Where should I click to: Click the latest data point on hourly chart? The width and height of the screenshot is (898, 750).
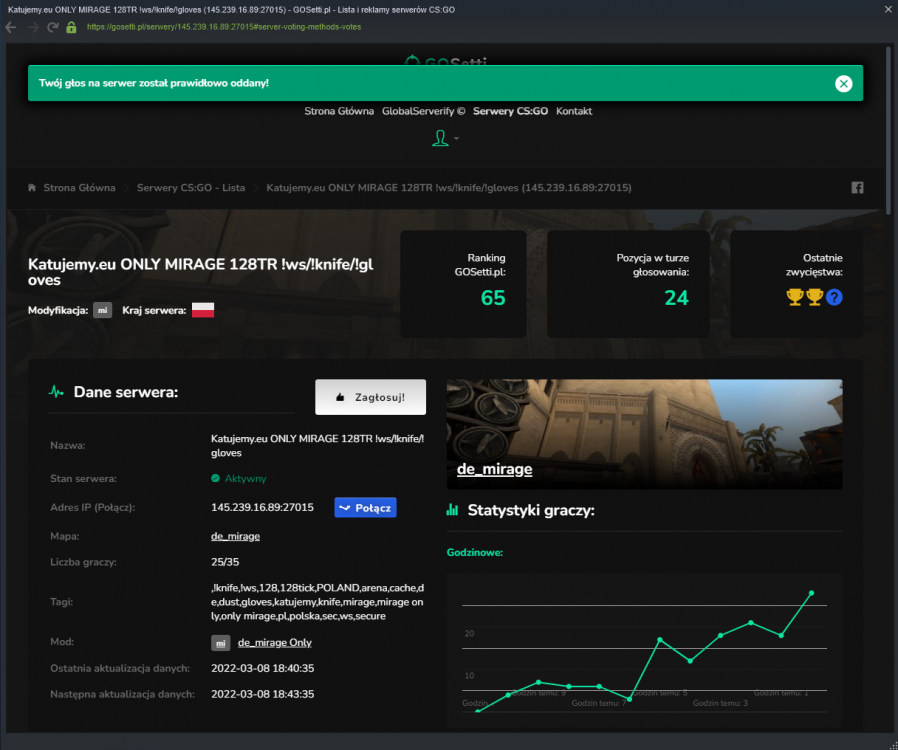point(811,593)
